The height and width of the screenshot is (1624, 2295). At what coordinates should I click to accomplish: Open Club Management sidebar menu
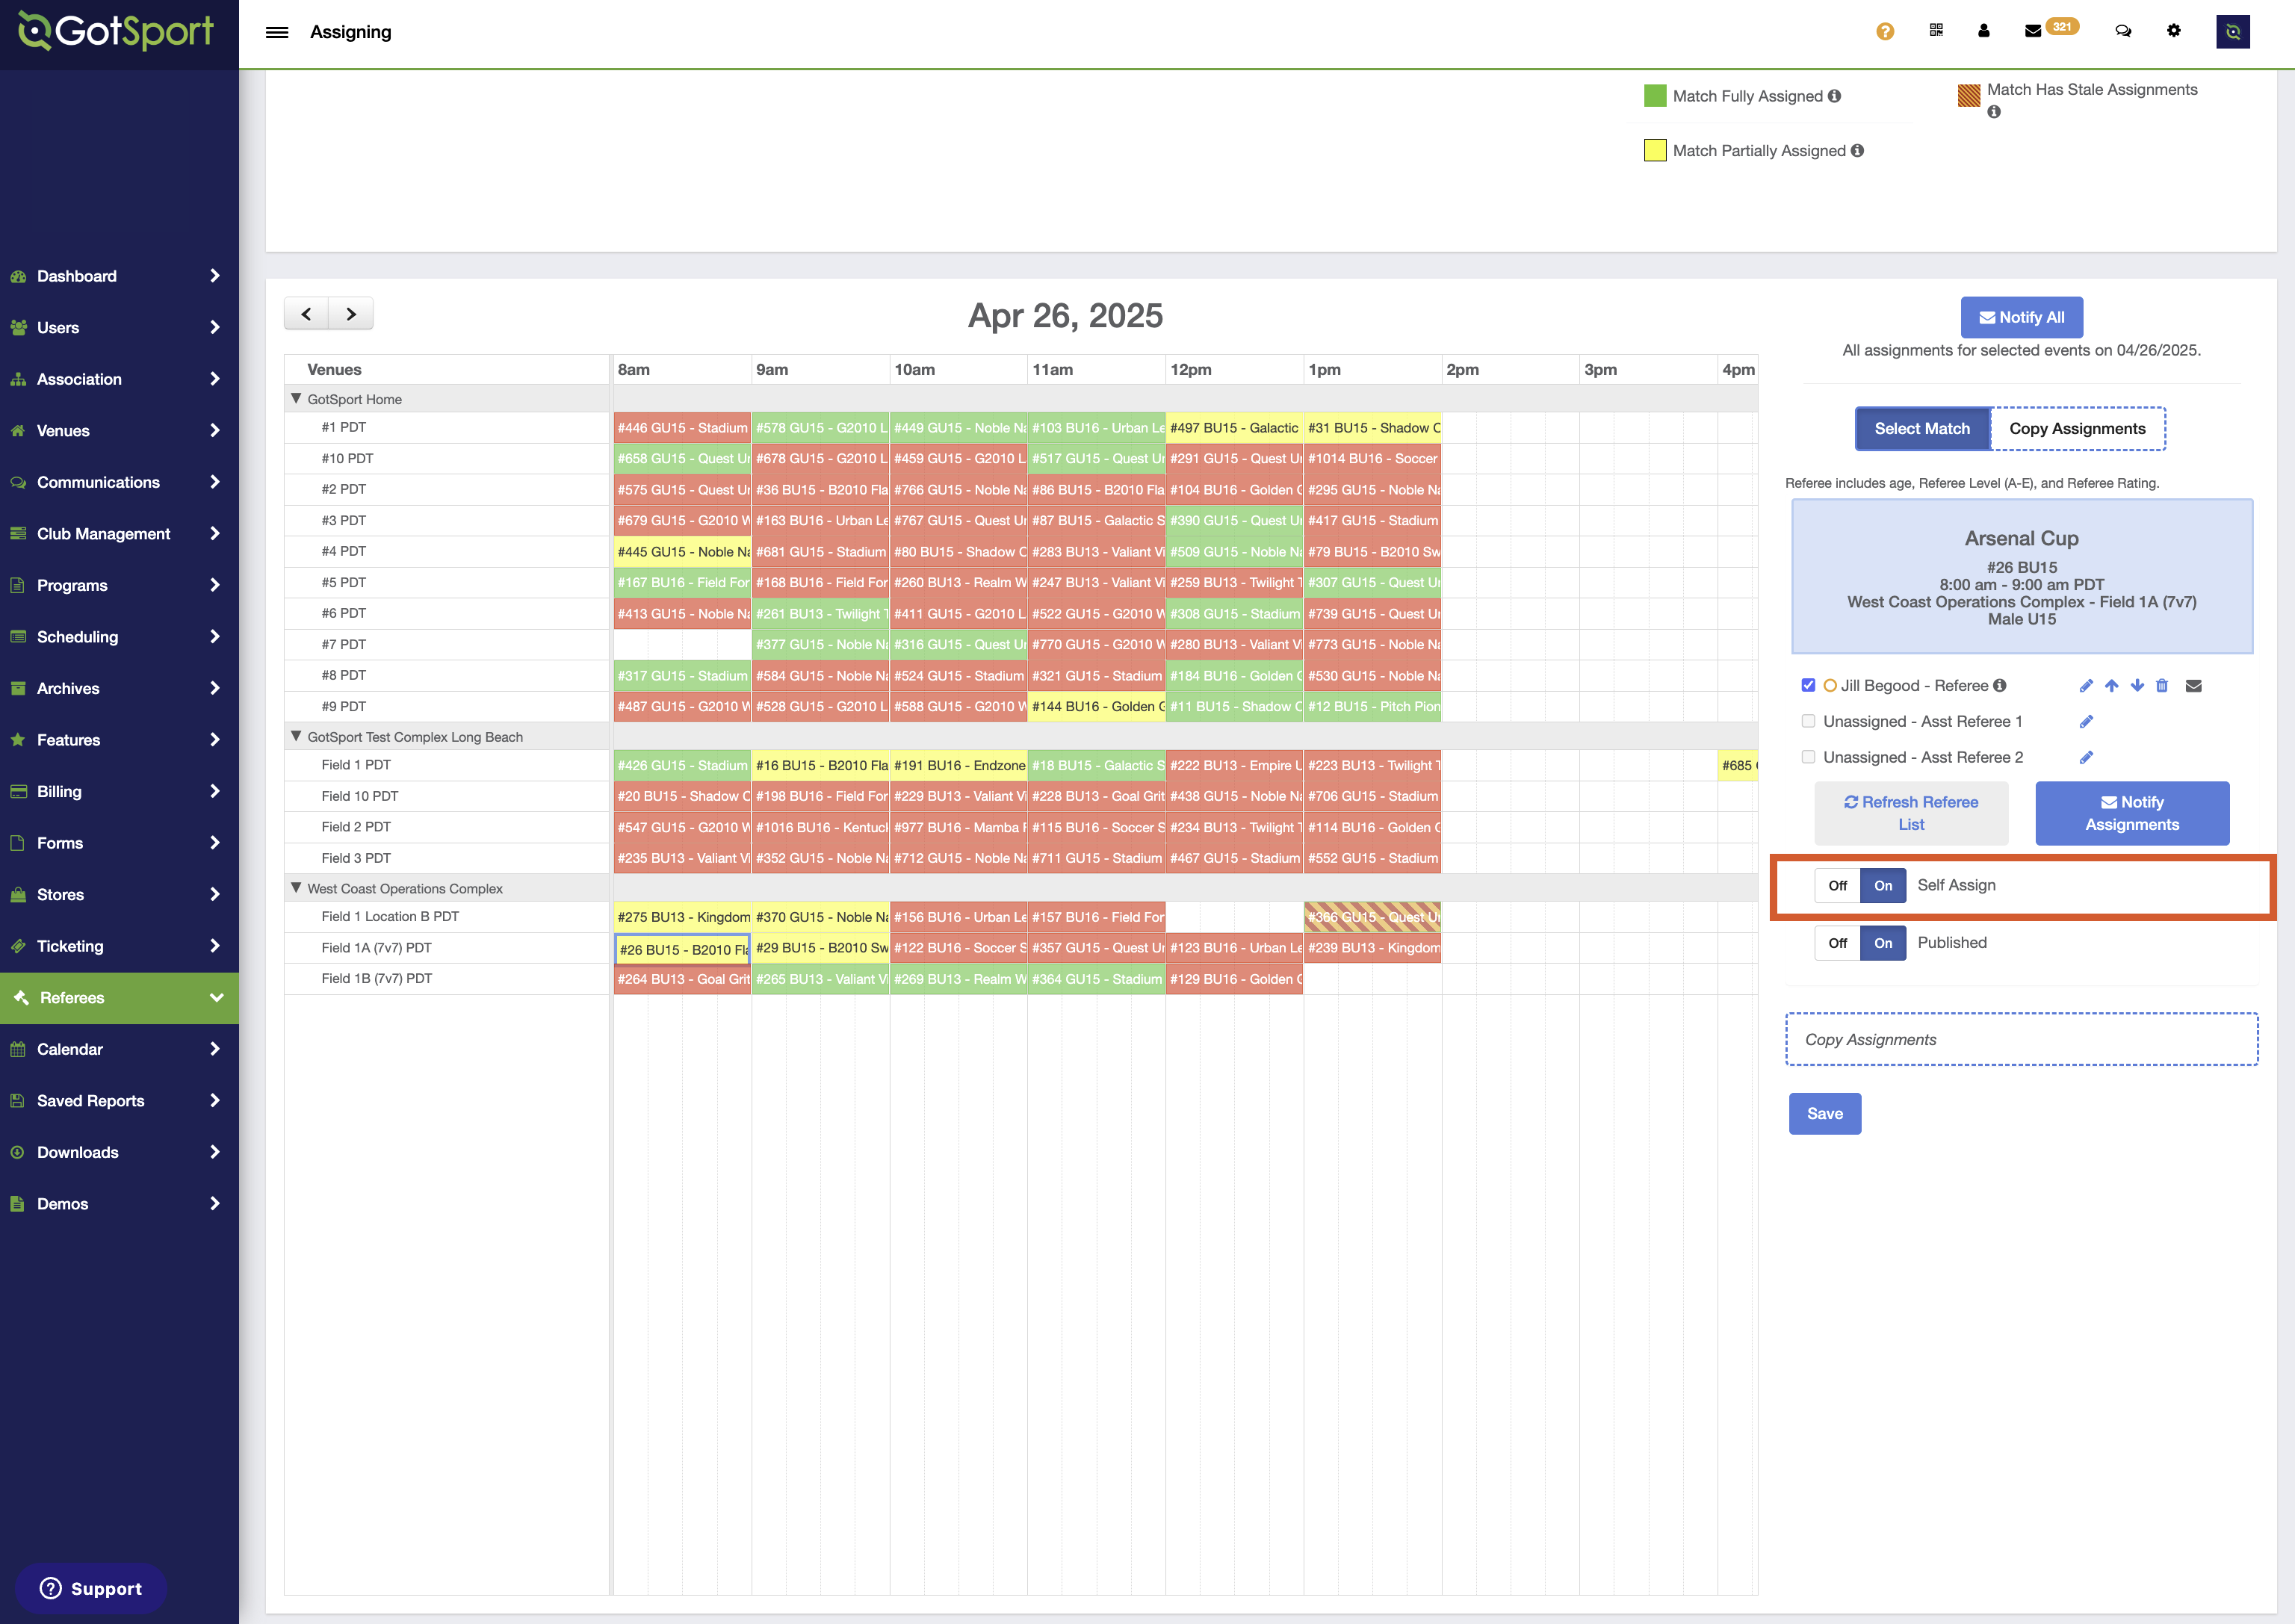pos(119,534)
